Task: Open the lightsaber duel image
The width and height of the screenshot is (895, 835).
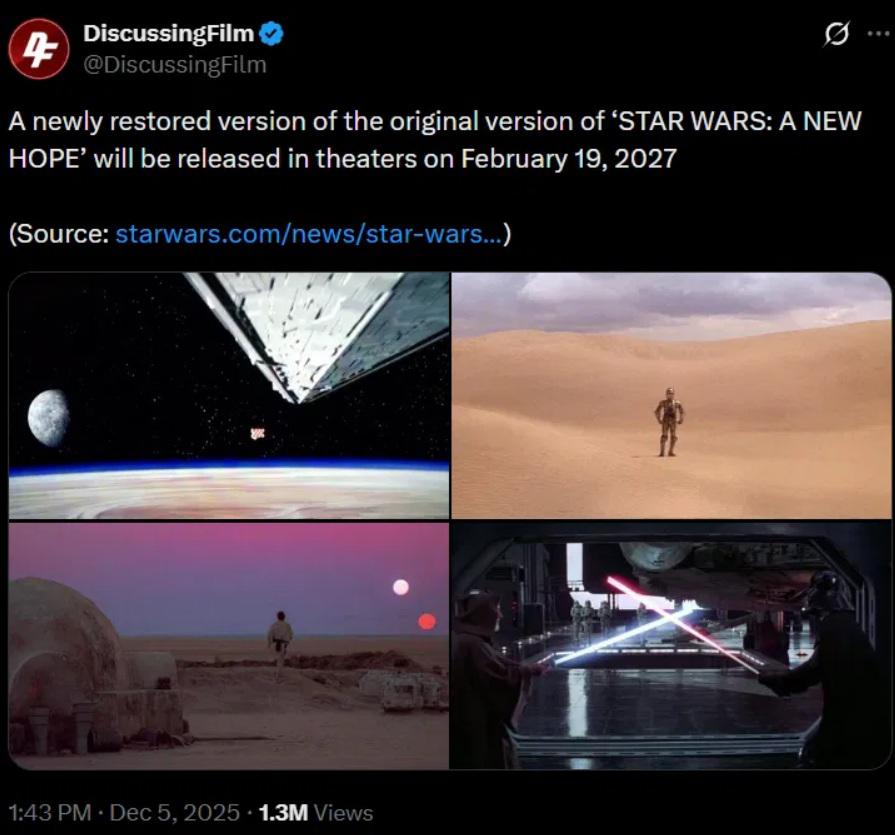Action: 671,646
